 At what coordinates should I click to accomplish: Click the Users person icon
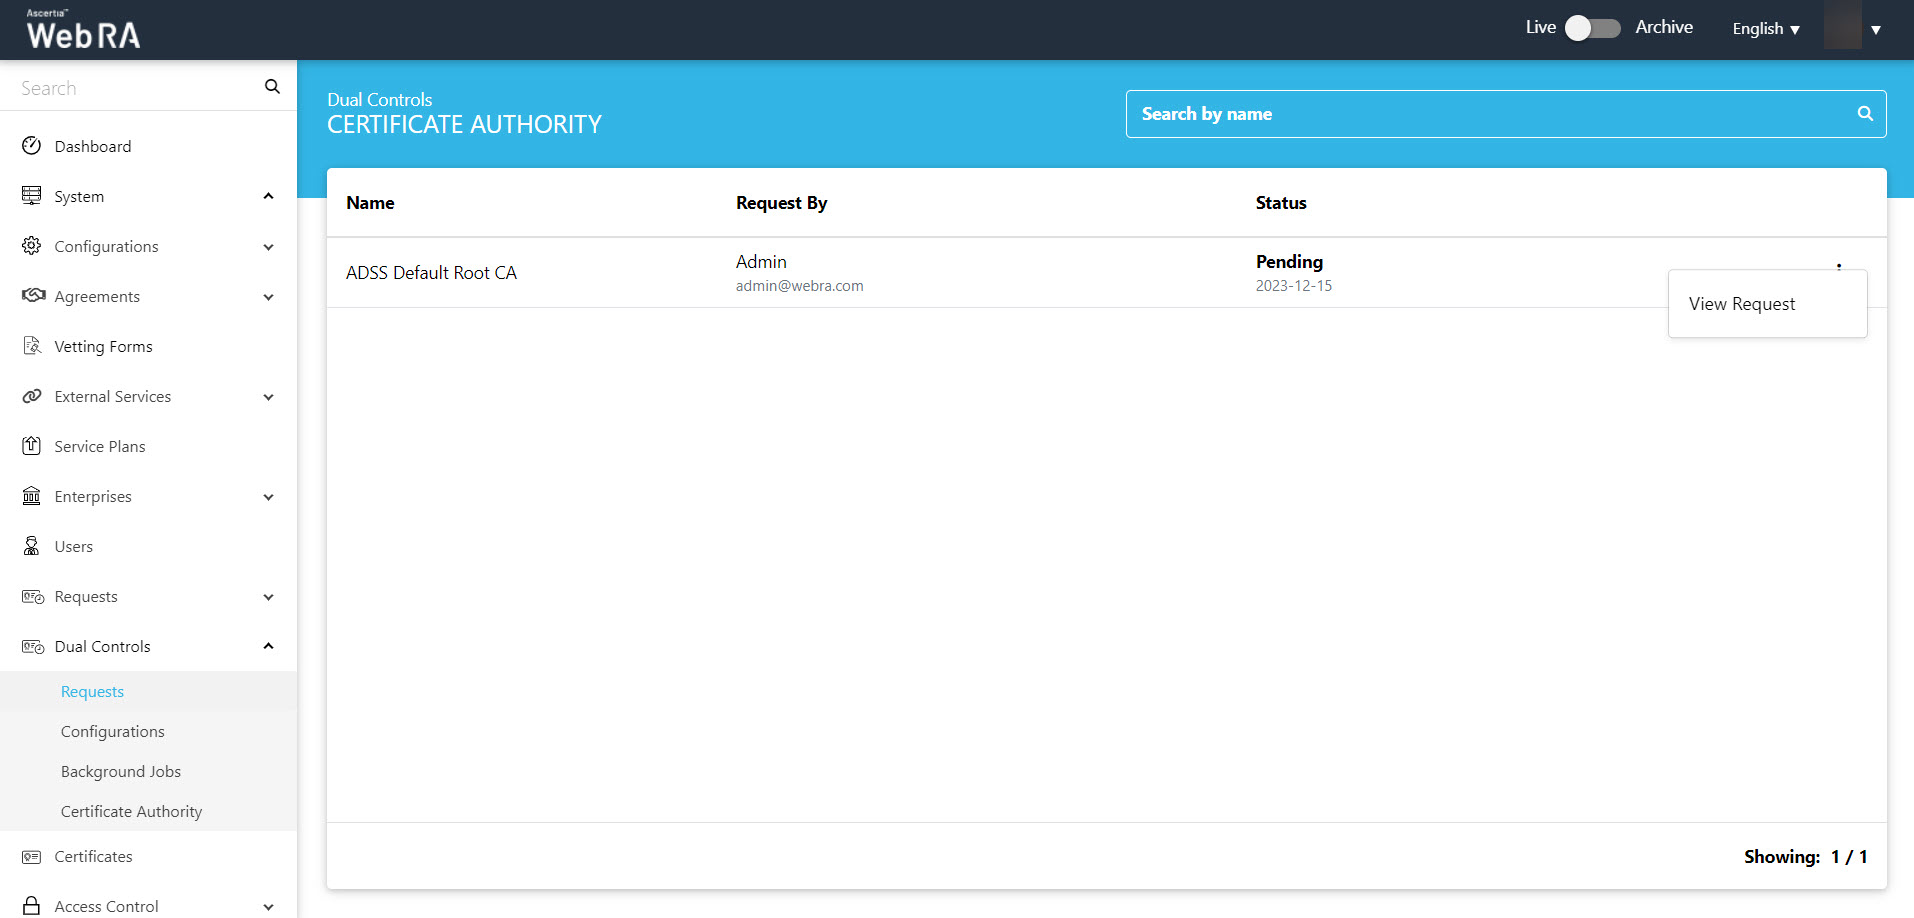pos(32,546)
